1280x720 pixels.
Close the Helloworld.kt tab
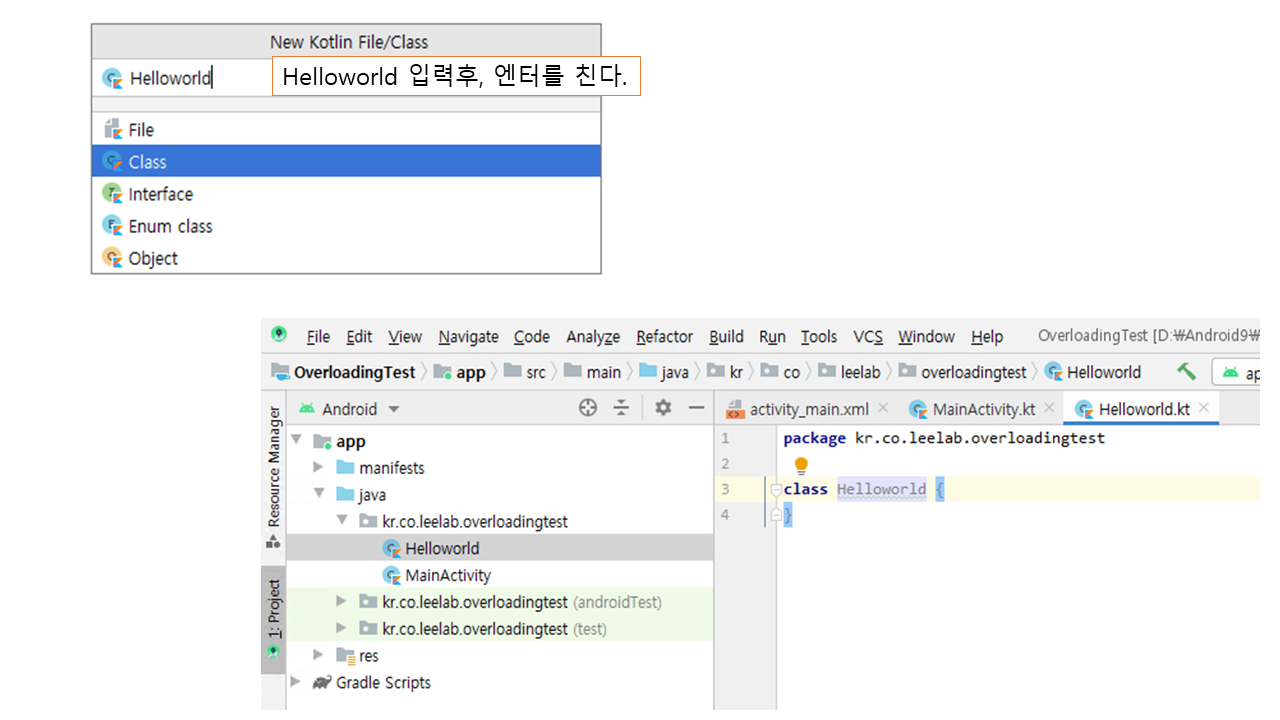1204,408
